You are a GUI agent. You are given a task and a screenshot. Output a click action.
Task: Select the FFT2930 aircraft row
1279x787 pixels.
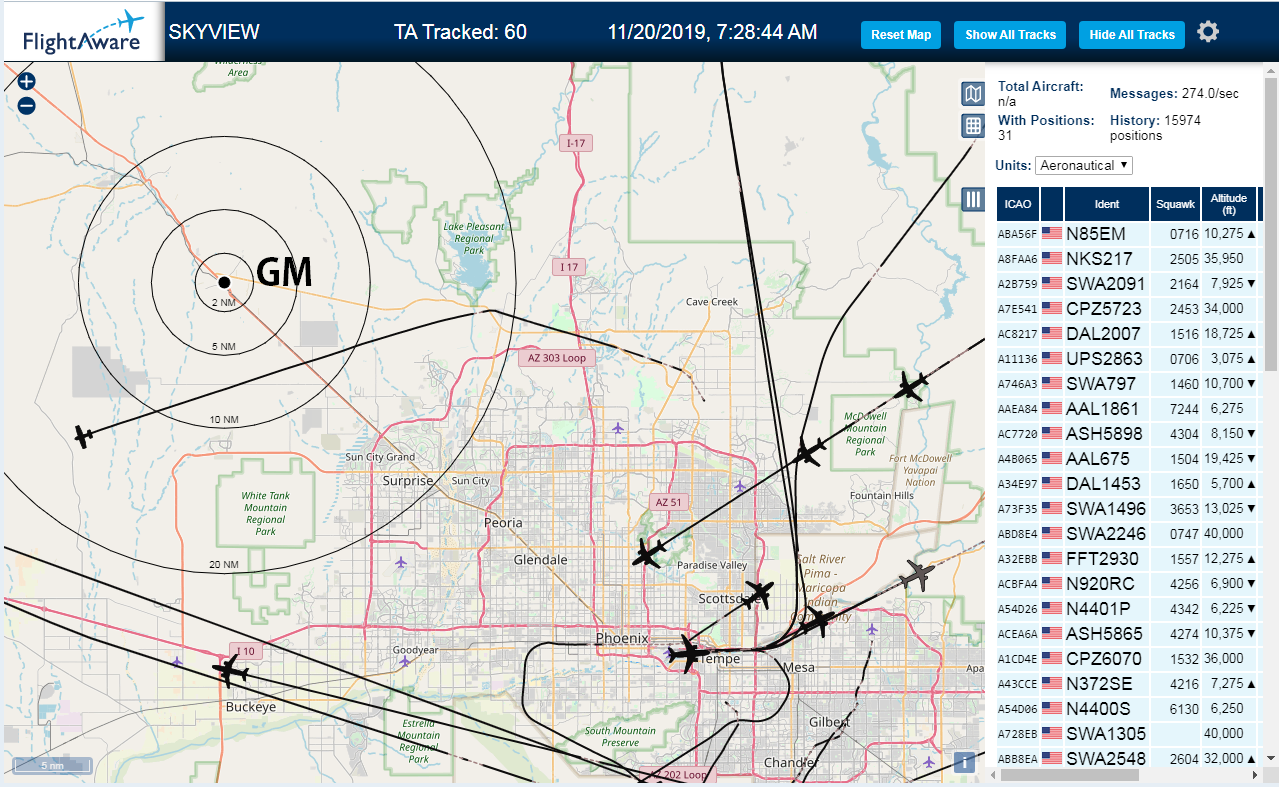1127,559
